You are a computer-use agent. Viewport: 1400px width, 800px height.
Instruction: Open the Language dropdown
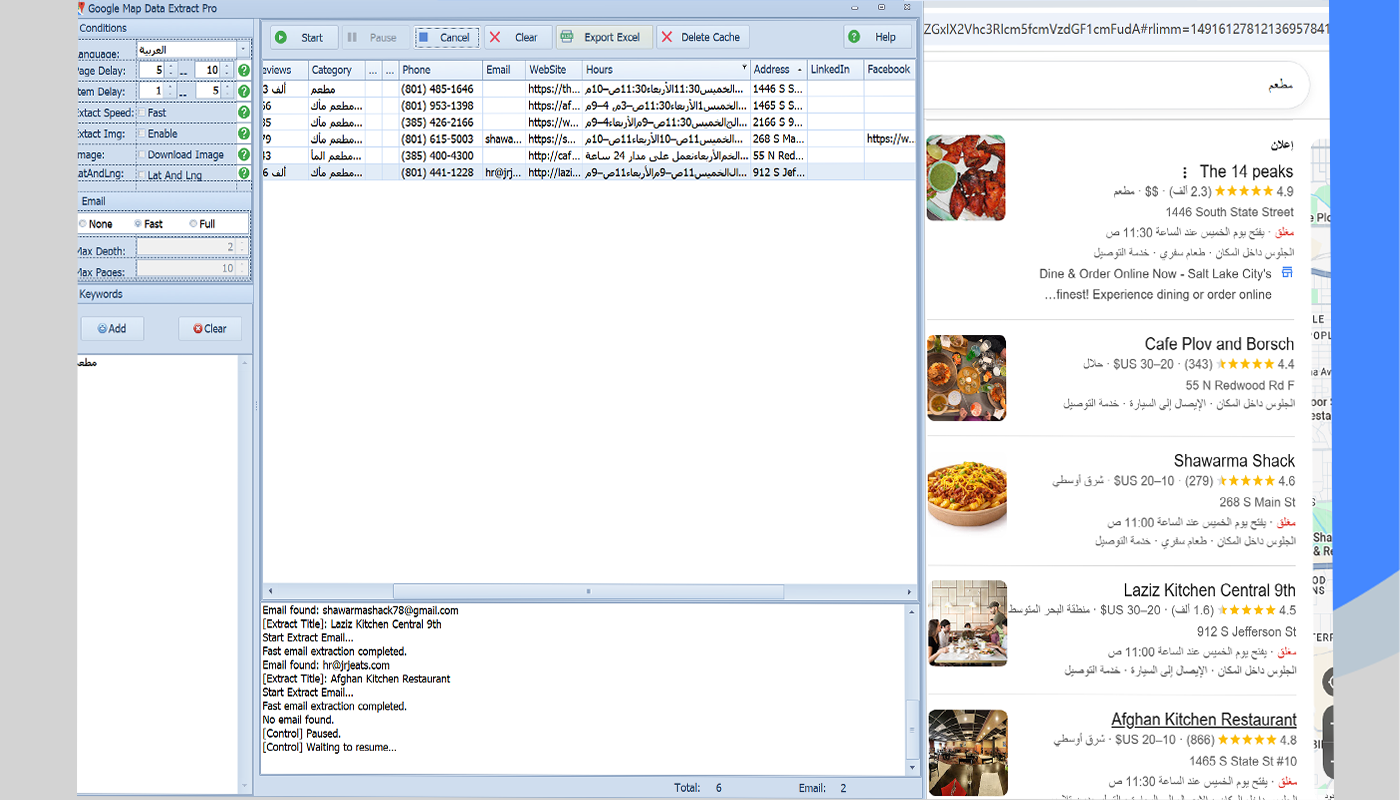tap(243, 50)
